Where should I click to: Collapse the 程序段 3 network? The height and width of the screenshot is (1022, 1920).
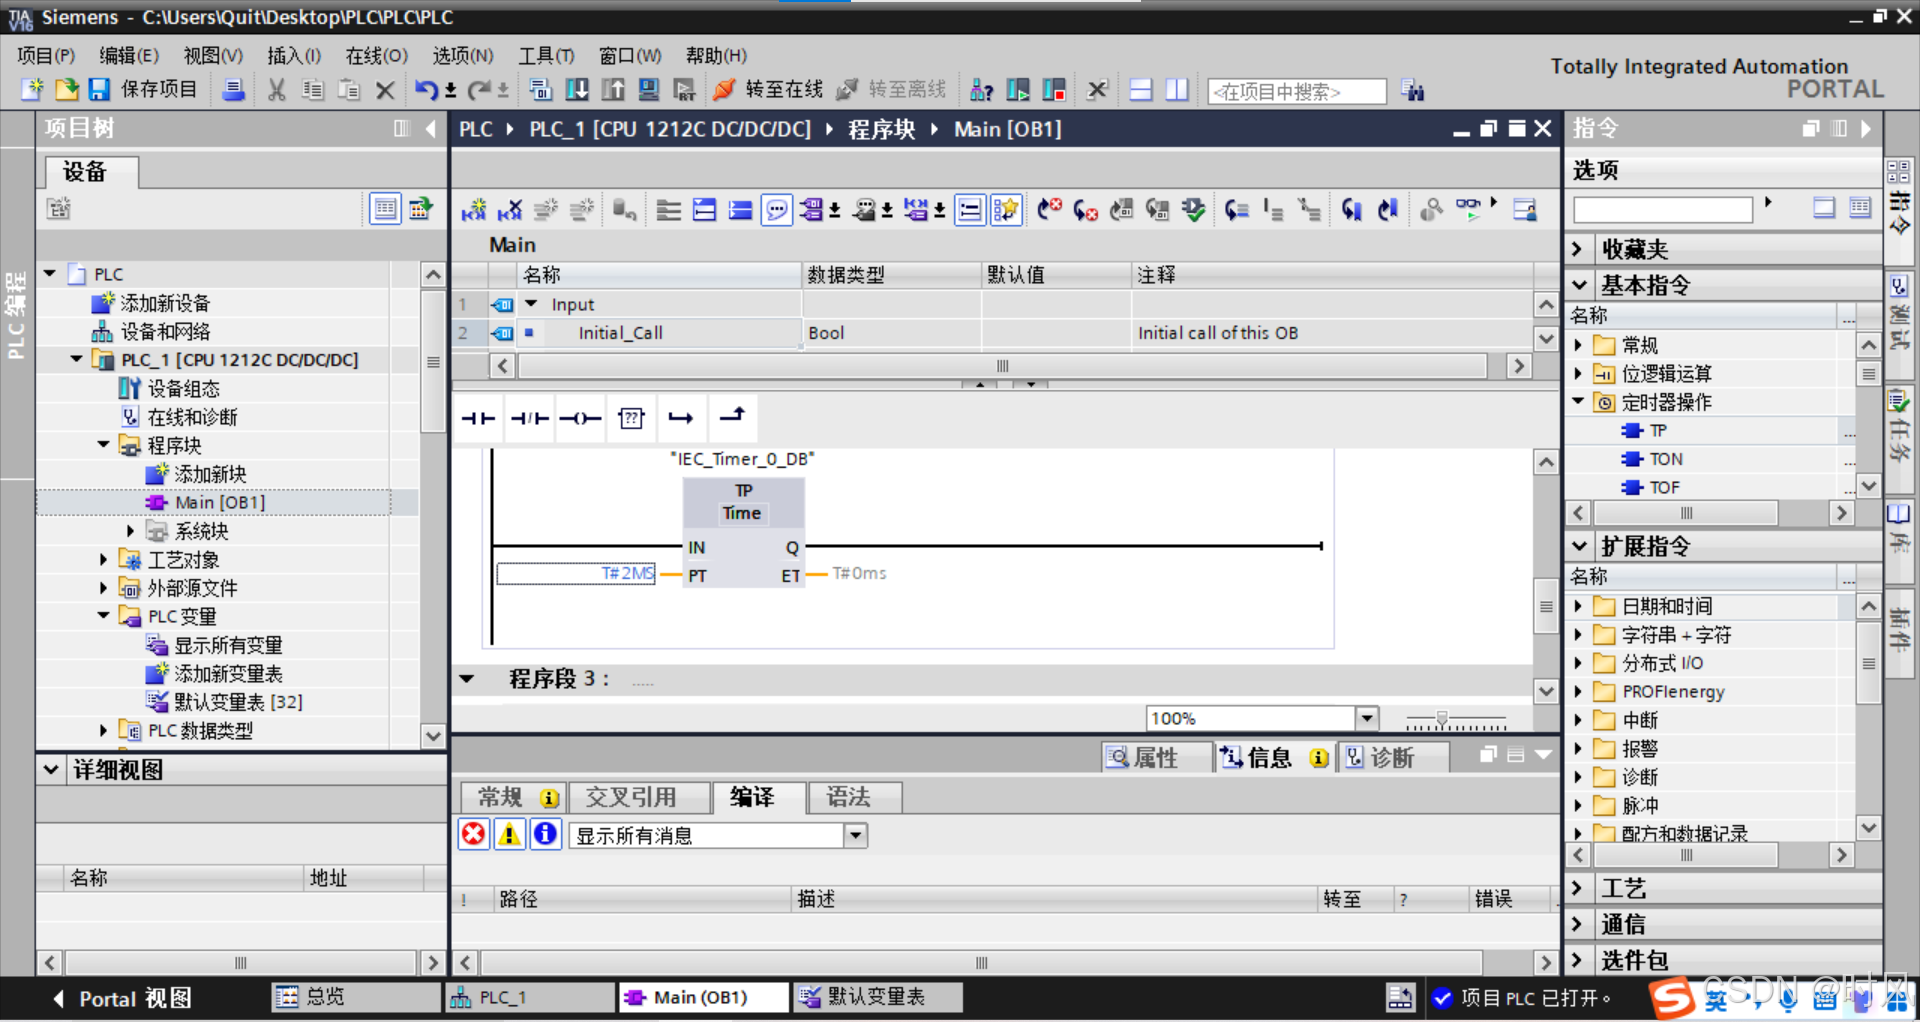coord(468,679)
